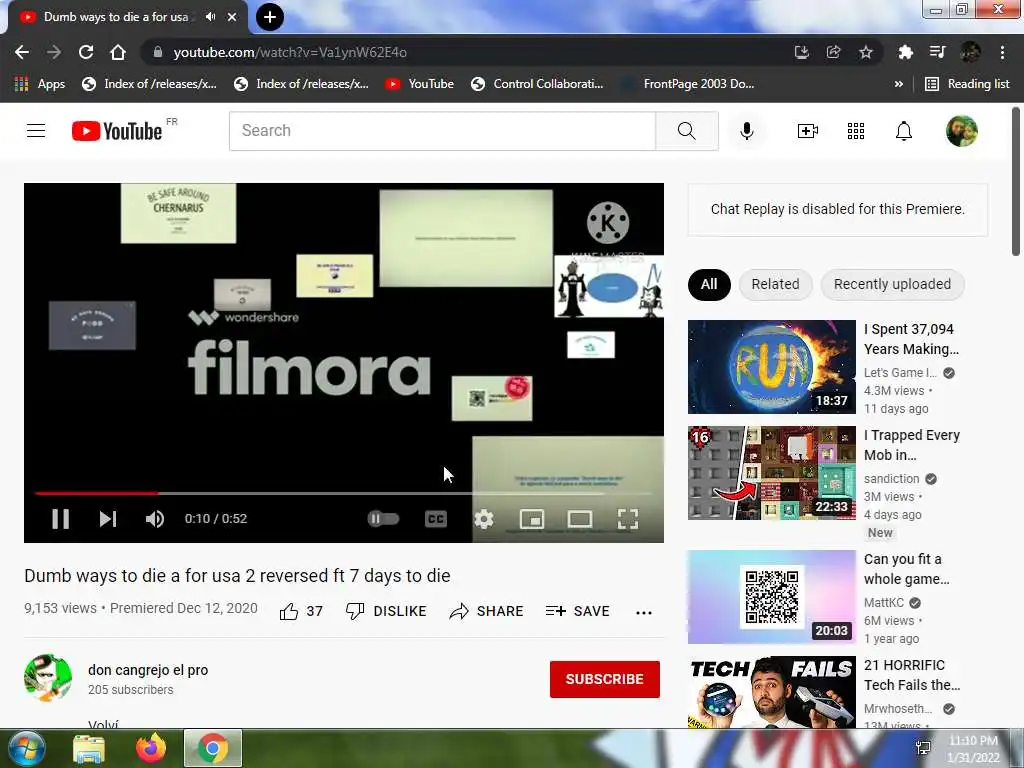The image size is (1024, 768).
Task: Open title 21 HORRIFIC Tech Fails
Action: click(912, 675)
